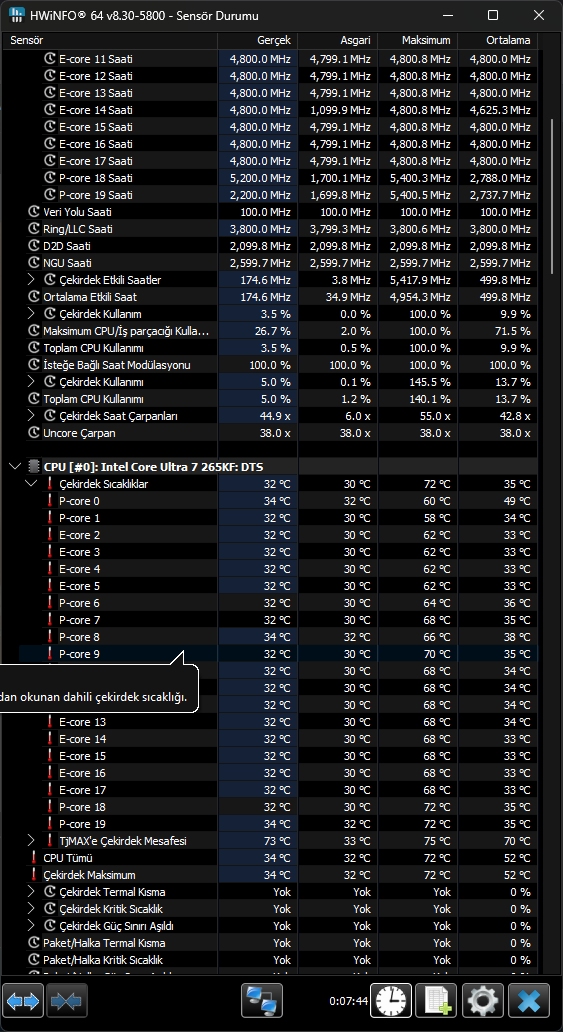Select the E-core 17 temperature row

(x=278, y=790)
